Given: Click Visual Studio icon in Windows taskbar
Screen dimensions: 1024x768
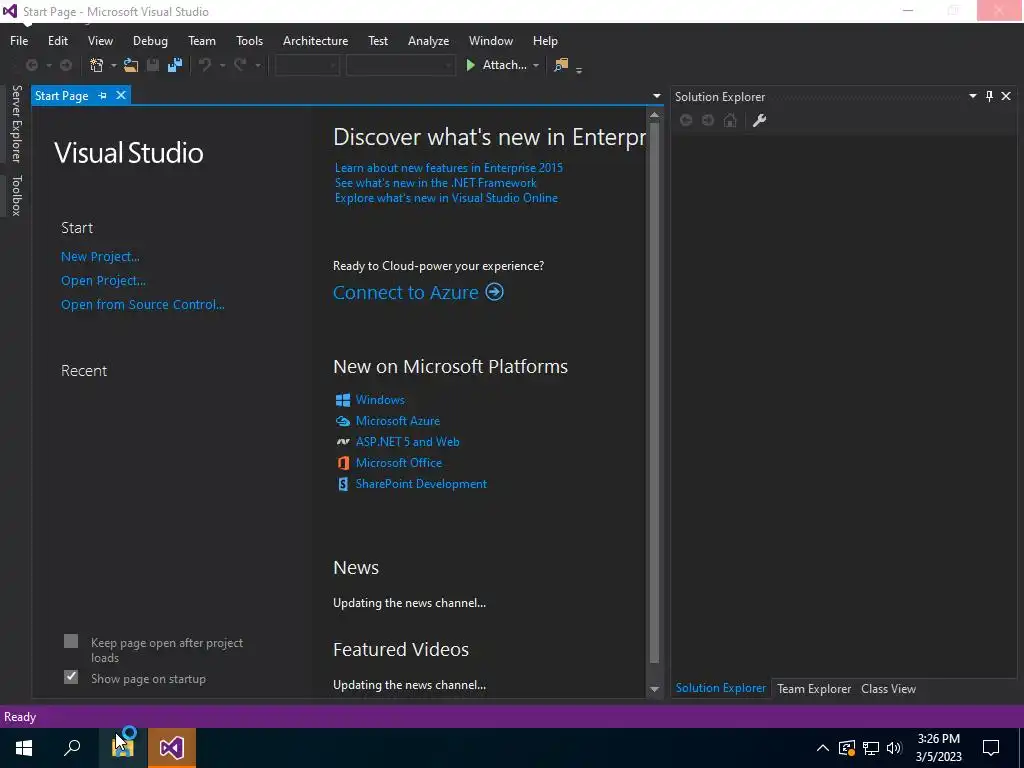Looking at the screenshot, I should (172, 748).
